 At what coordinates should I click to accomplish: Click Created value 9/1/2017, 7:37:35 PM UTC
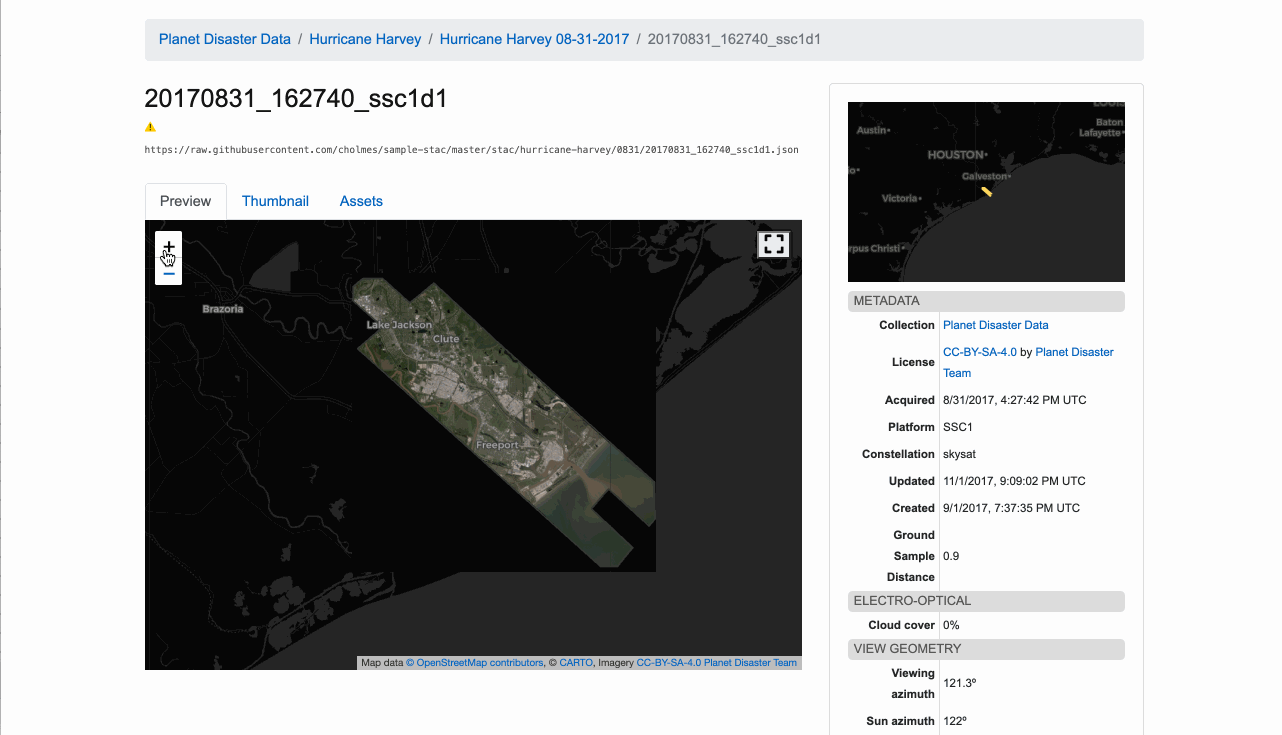pyautogui.click(x=1011, y=508)
